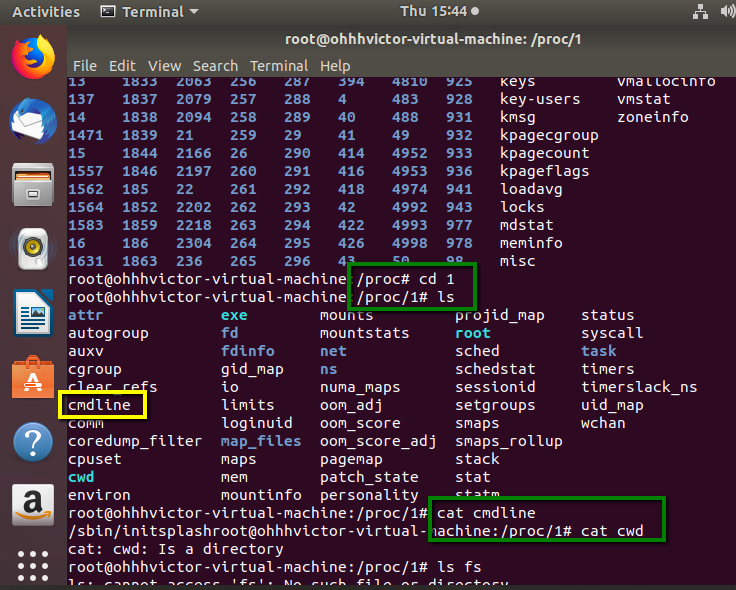
Task: Click the loginuid file name
Action: (257, 423)
